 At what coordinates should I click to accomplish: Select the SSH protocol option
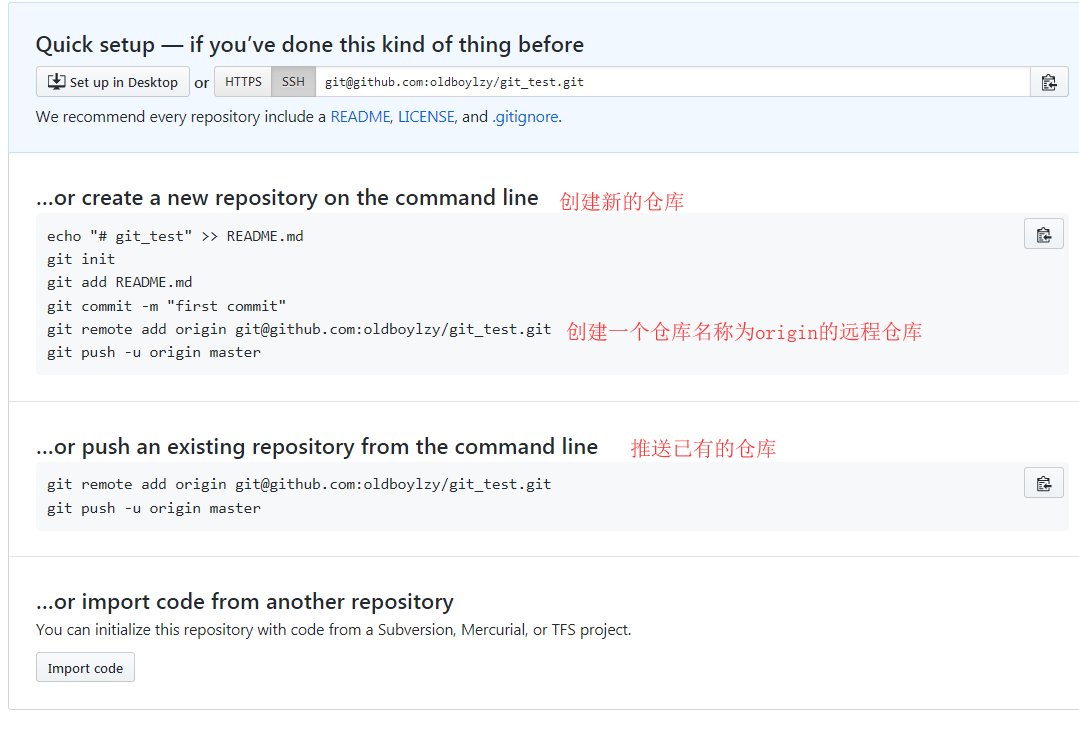coord(293,82)
